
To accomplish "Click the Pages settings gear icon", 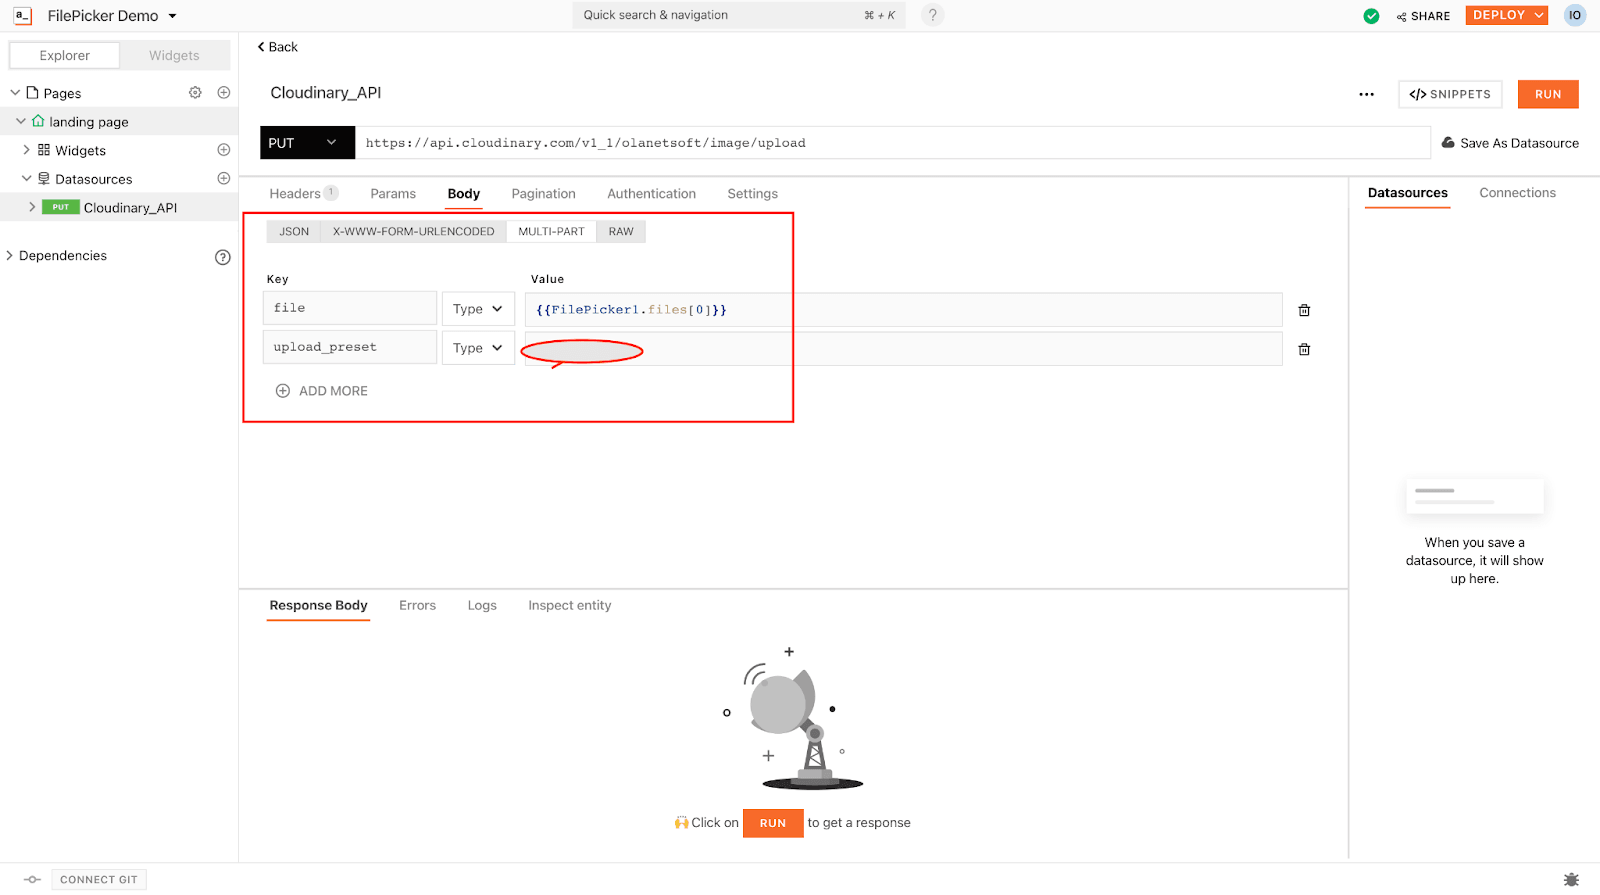I will tap(195, 93).
